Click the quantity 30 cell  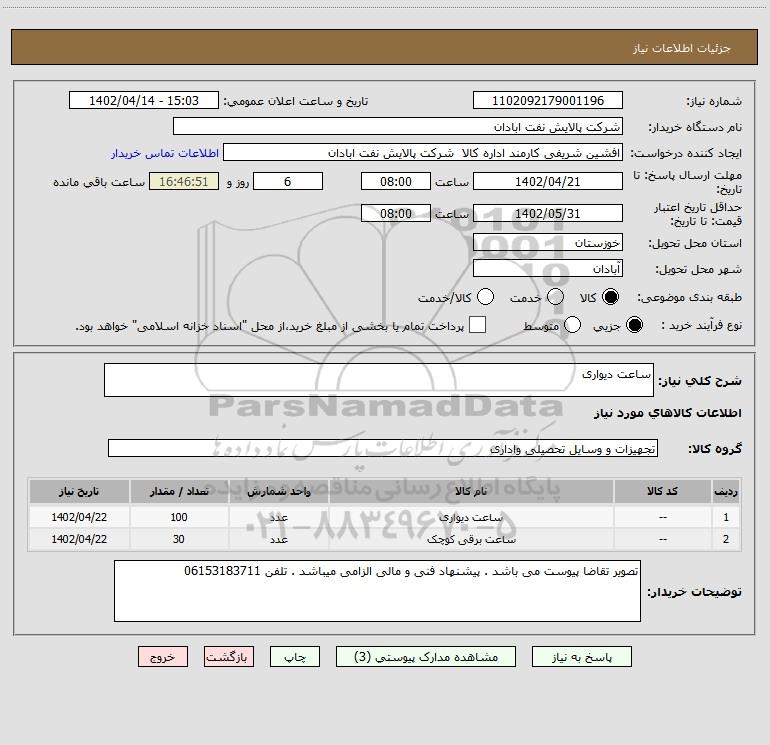tap(179, 539)
